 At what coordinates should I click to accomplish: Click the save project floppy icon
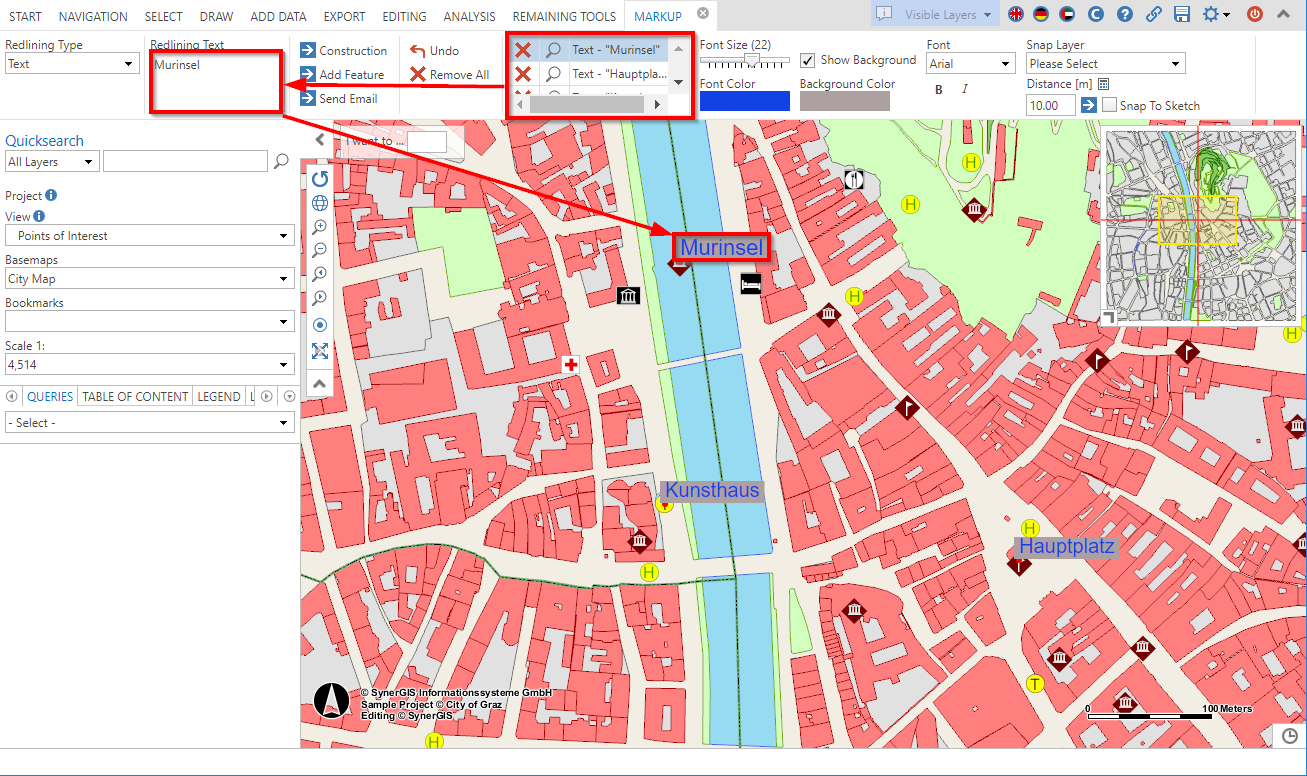(1182, 15)
